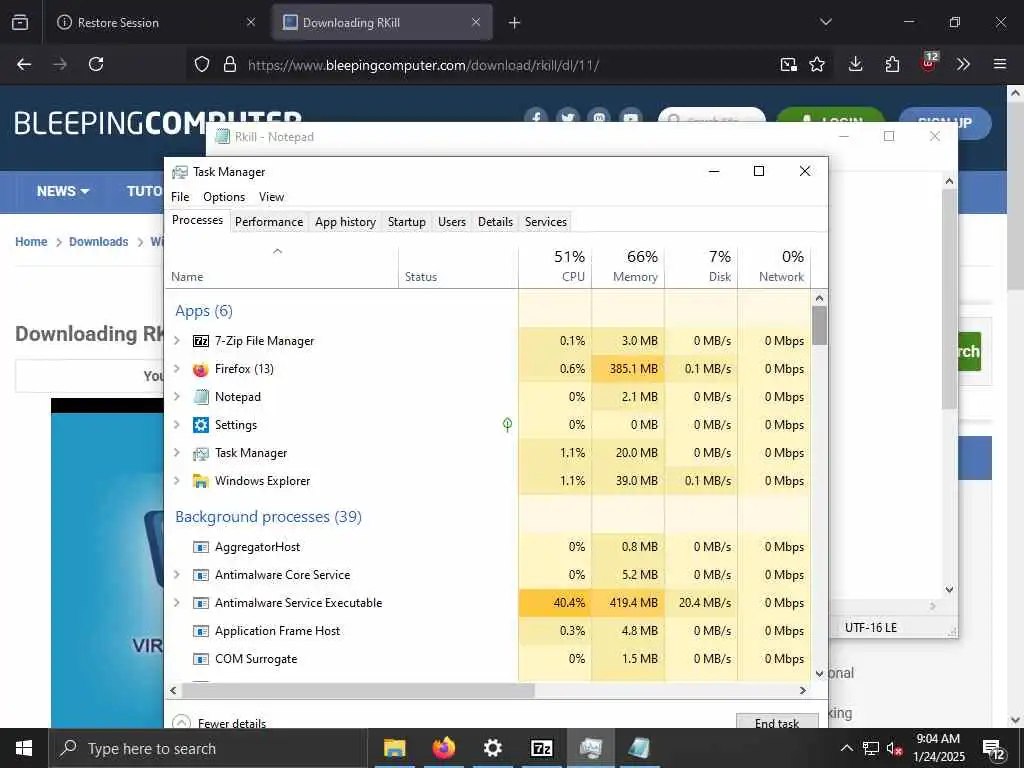Switch to the Services tab

546,222
